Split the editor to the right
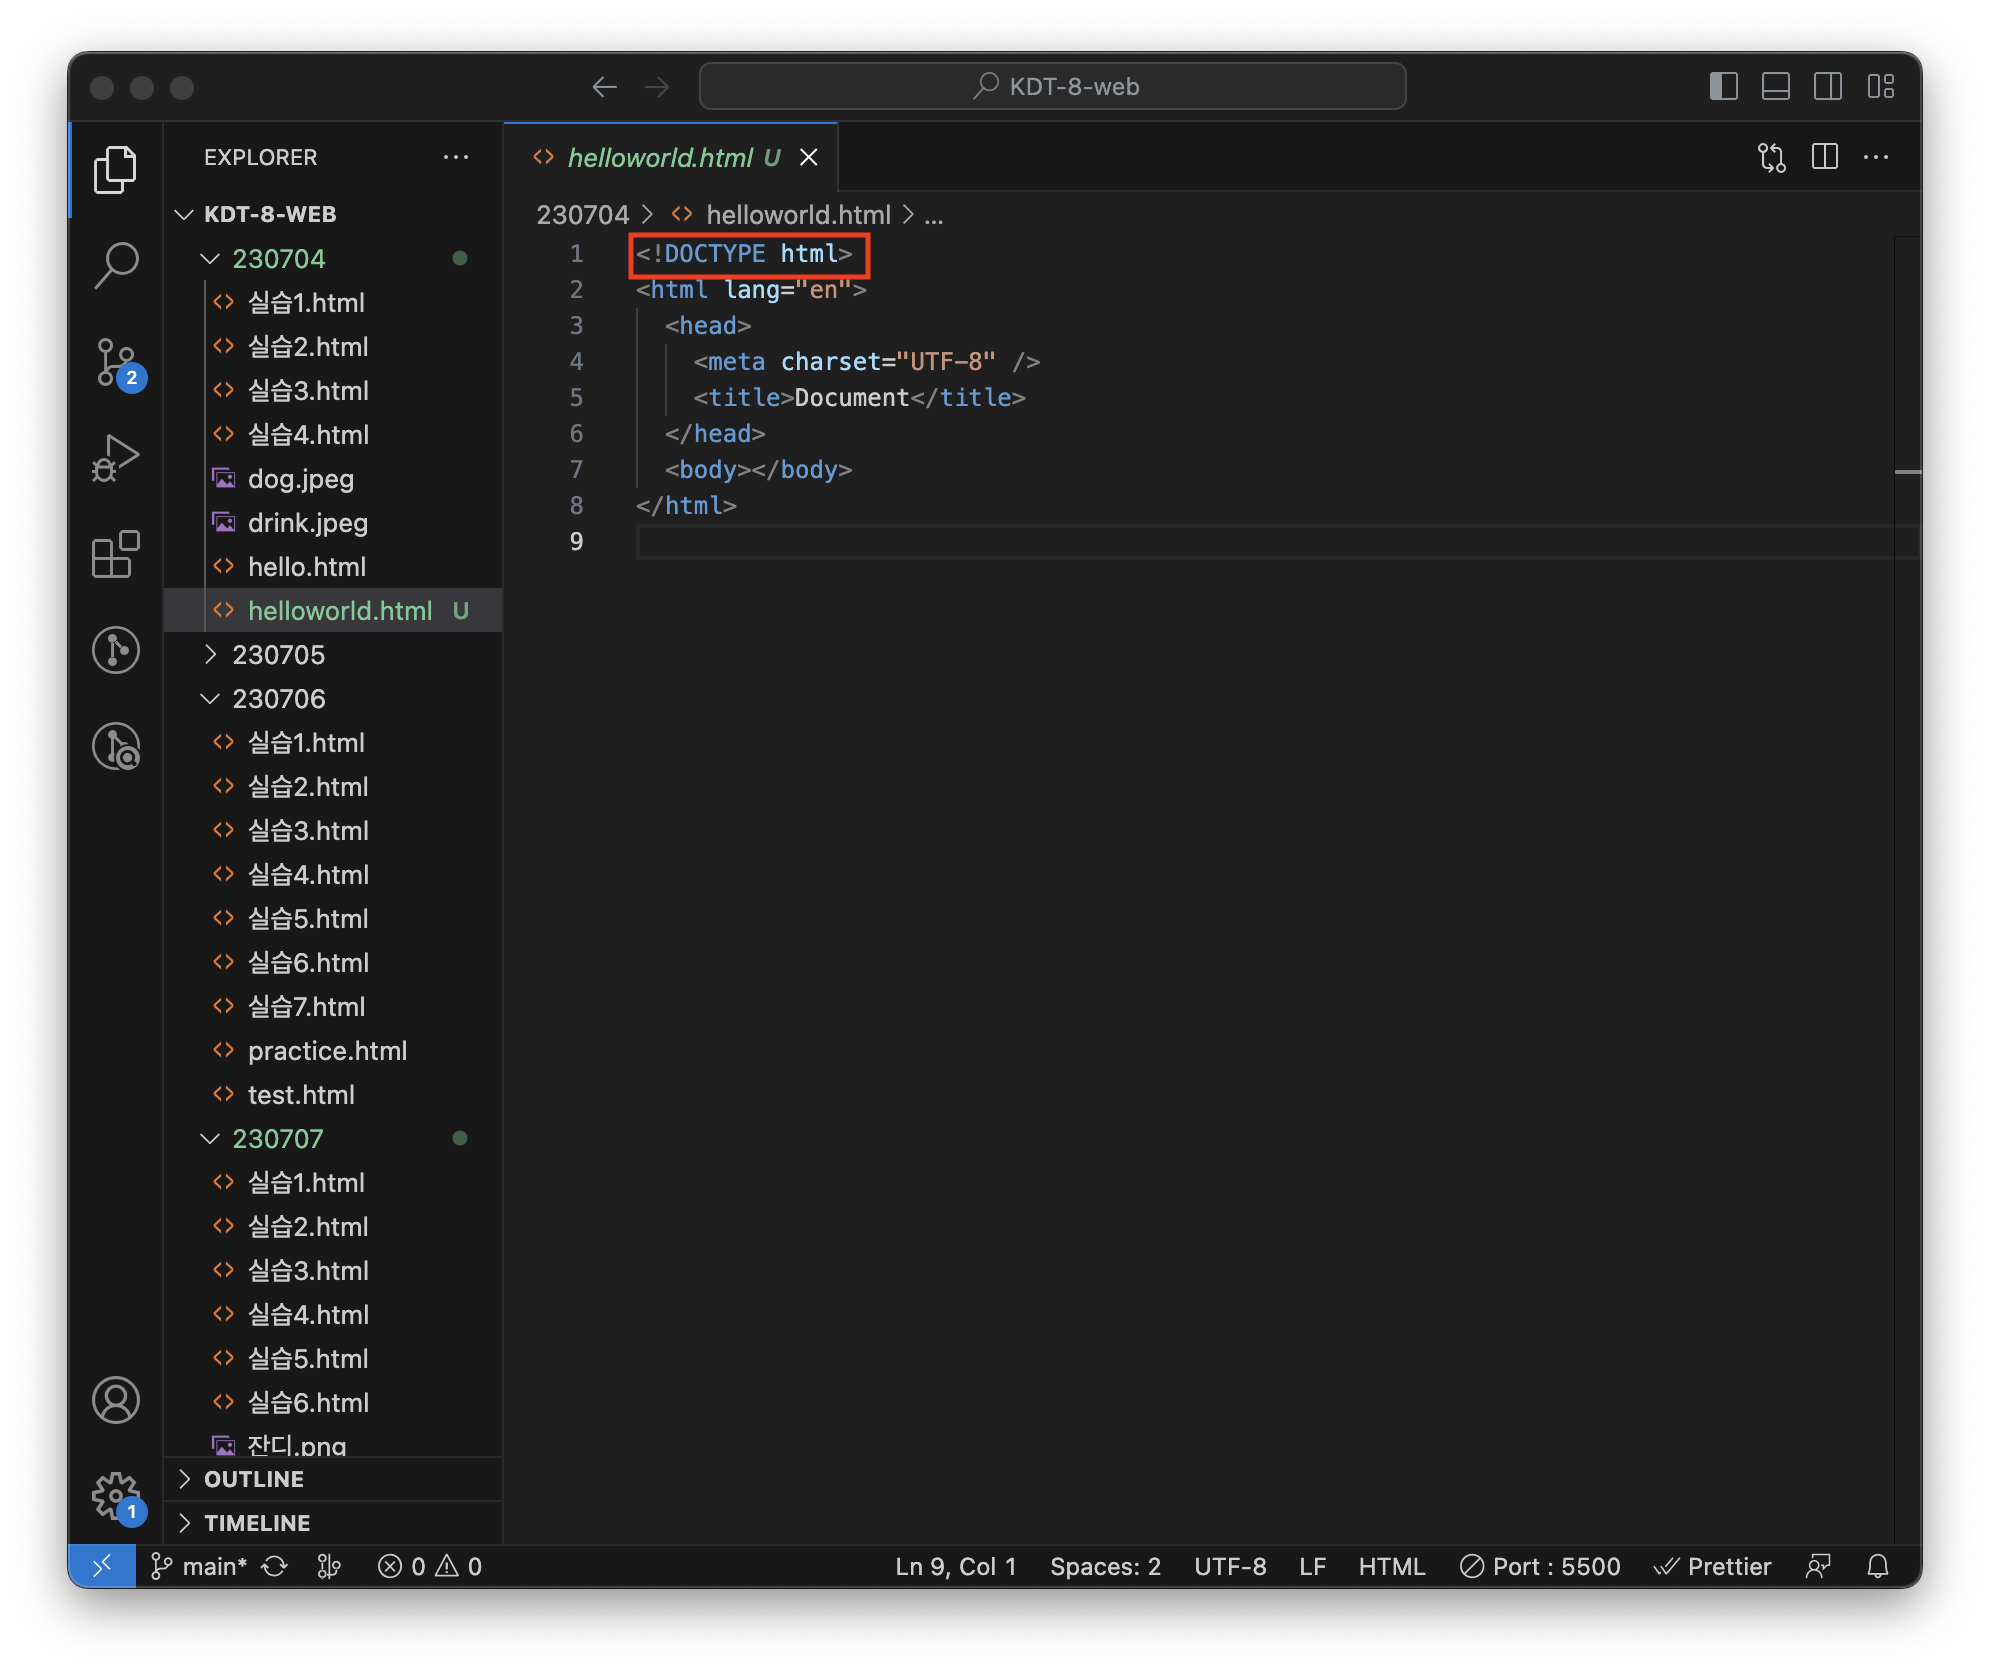 (x=1825, y=157)
